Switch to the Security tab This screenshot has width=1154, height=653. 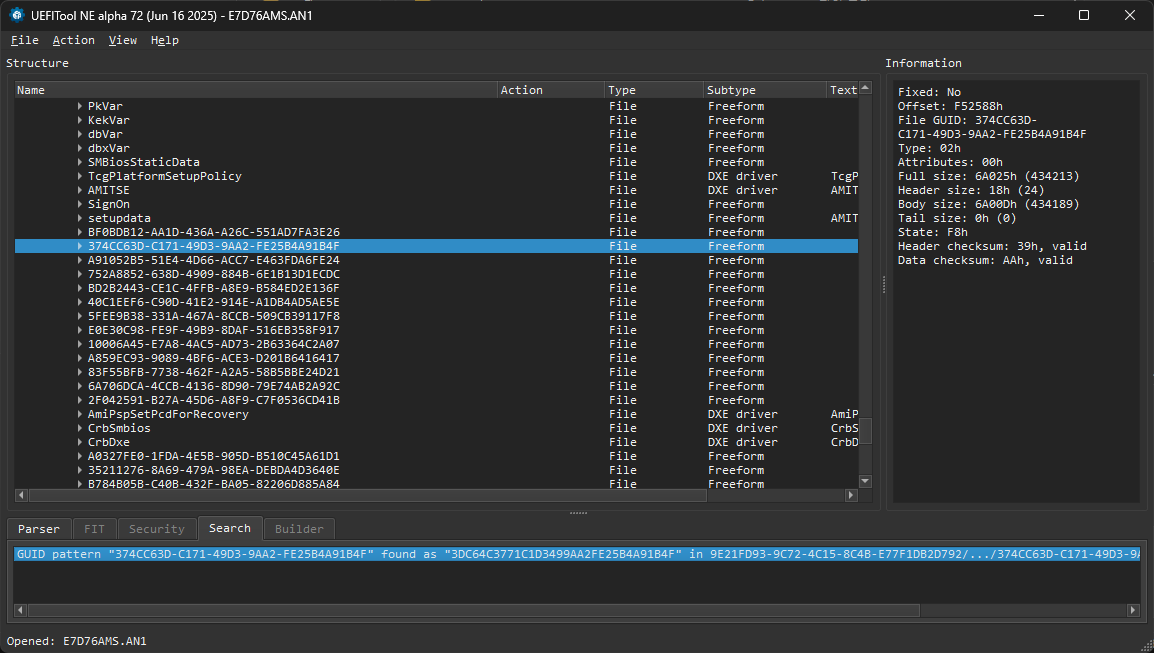click(157, 529)
